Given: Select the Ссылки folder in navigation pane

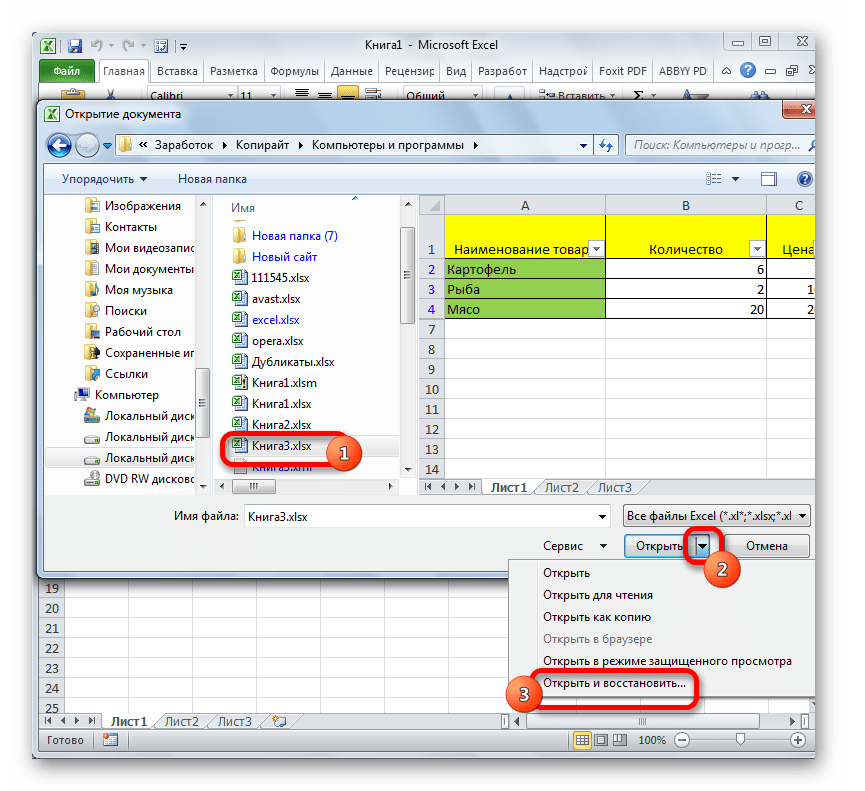Looking at the screenshot, I should pos(117,374).
